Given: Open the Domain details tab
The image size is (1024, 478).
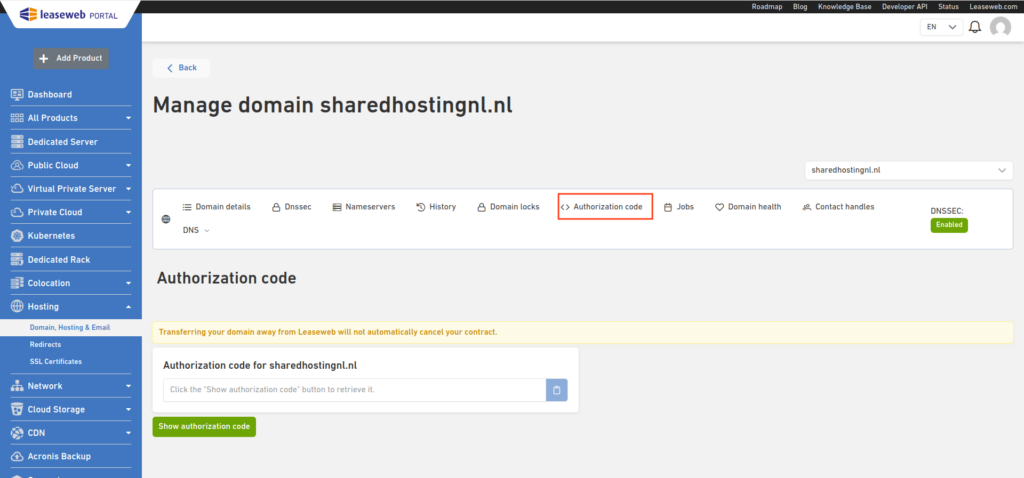Looking at the screenshot, I should pyautogui.click(x=216, y=207).
